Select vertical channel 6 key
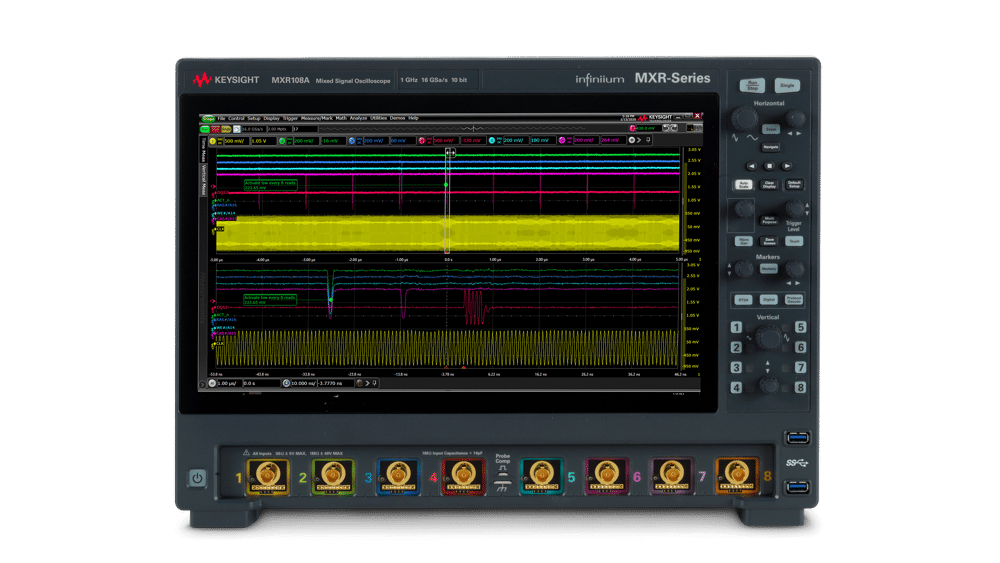The width and height of the screenshot is (1000, 563). pos(800,347)
